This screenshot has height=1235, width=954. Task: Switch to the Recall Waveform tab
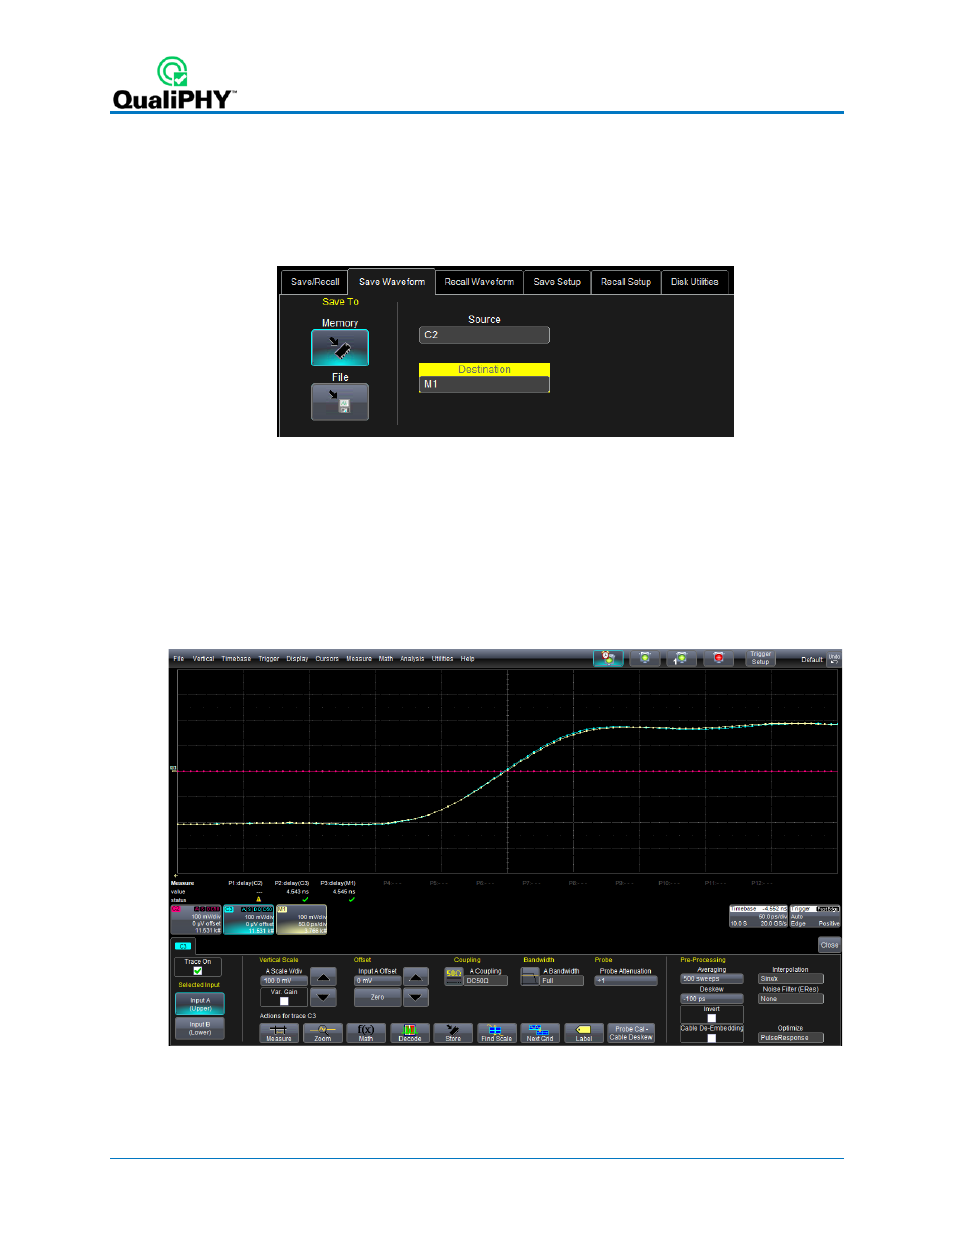pos(479,282)
